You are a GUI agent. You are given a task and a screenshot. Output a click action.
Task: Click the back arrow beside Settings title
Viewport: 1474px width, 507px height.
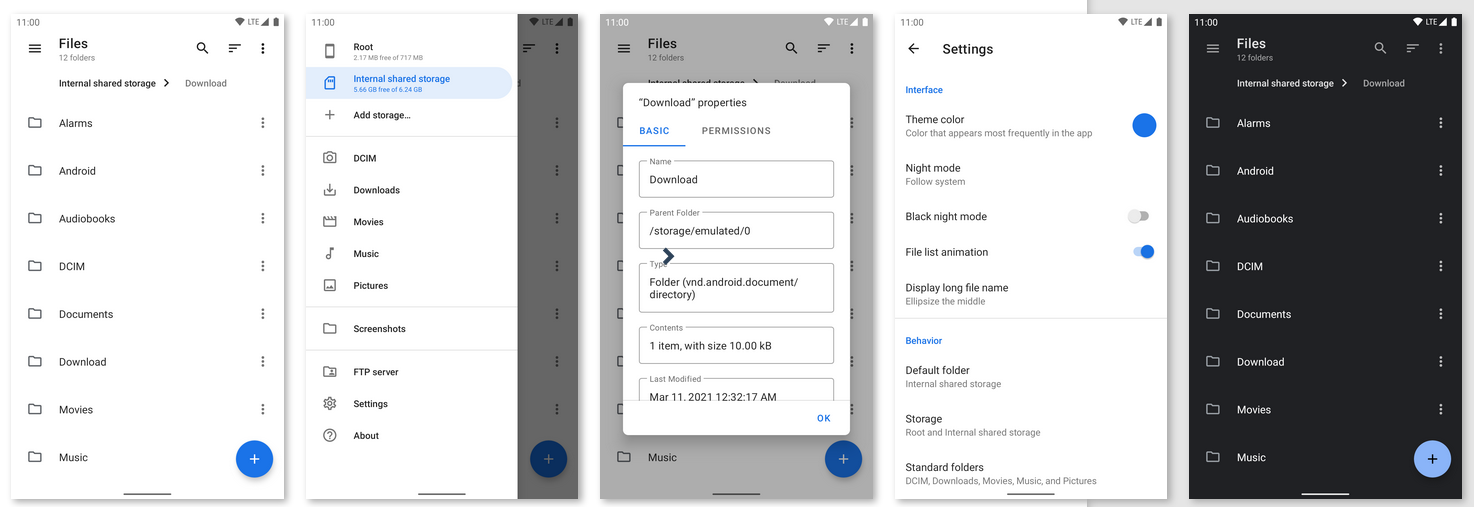point(913,49)
